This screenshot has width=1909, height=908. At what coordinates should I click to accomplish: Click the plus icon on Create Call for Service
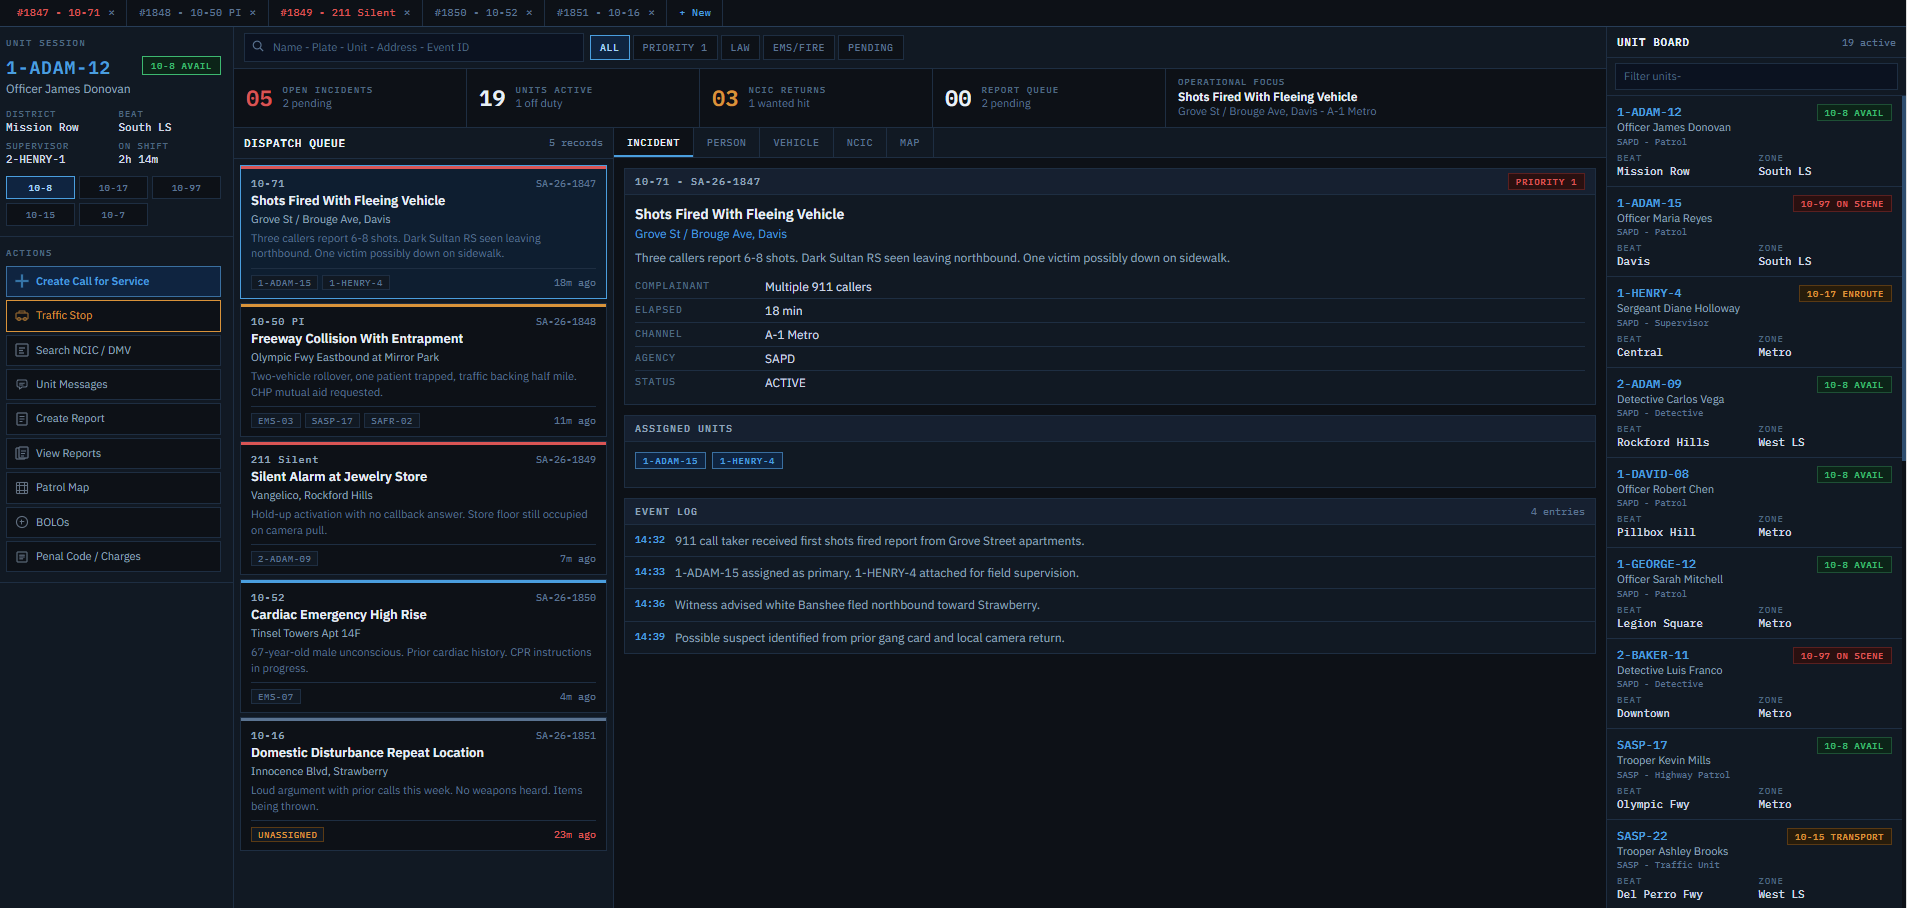[22, 282]
